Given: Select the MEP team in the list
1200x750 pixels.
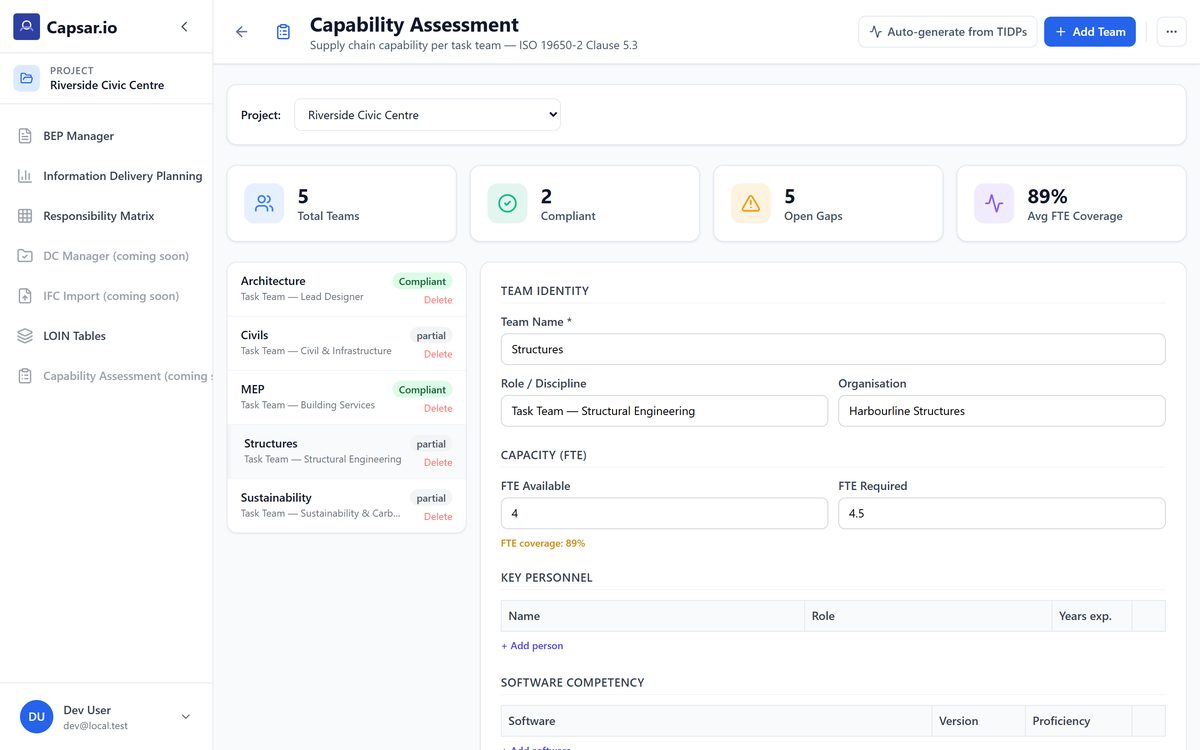Looking at the screenshot, I should click(x=346, y=398).
